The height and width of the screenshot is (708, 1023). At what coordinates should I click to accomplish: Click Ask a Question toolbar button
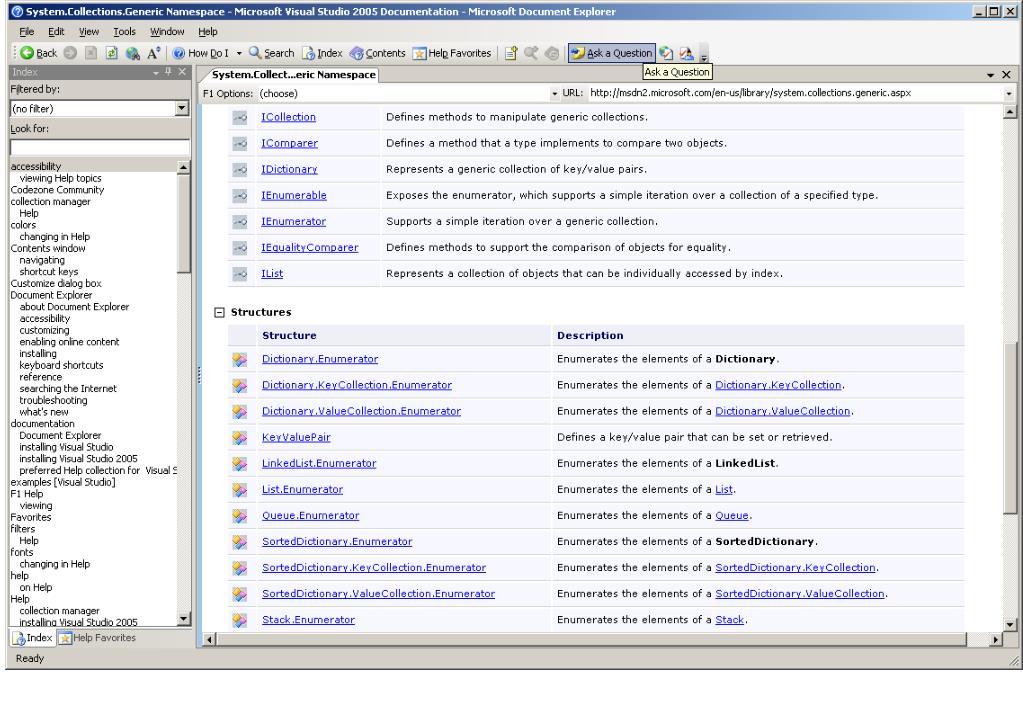tap(611, 54)
